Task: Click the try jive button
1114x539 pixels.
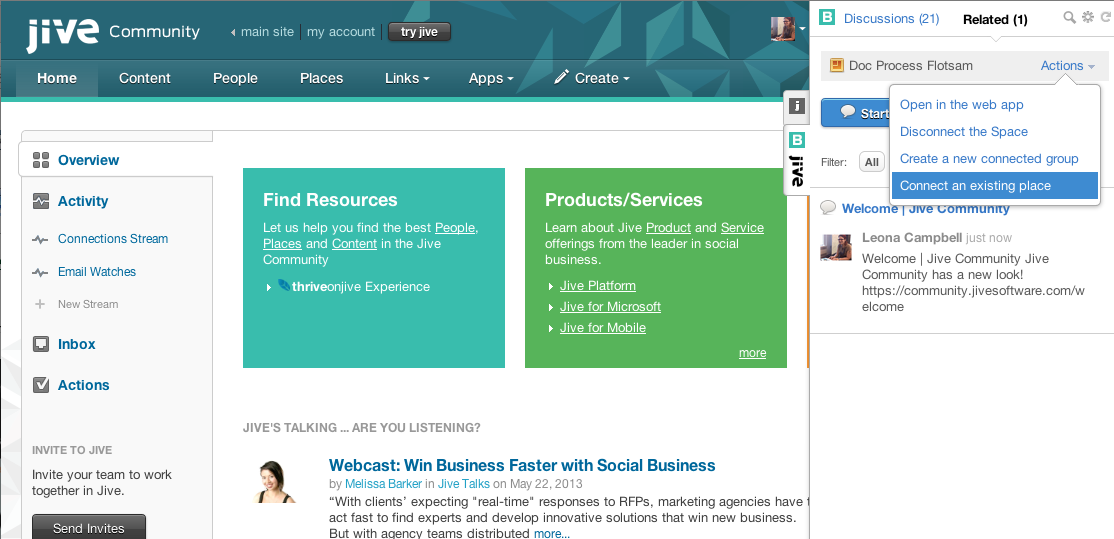Action: (x=419, y=32)
